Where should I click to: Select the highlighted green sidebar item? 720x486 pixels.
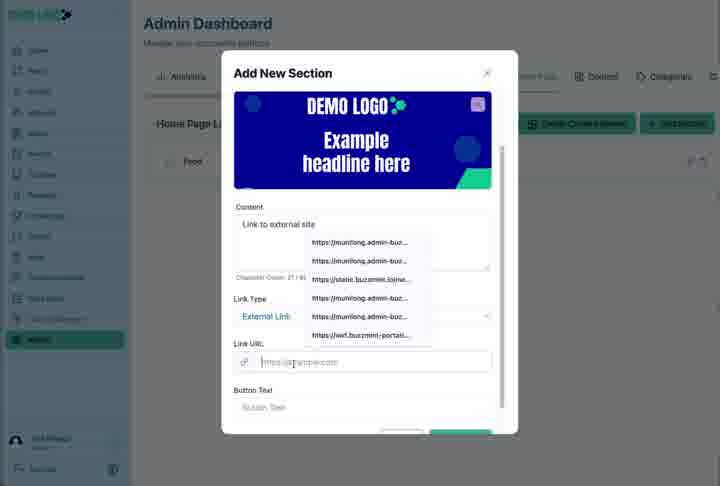coord(65,340)
